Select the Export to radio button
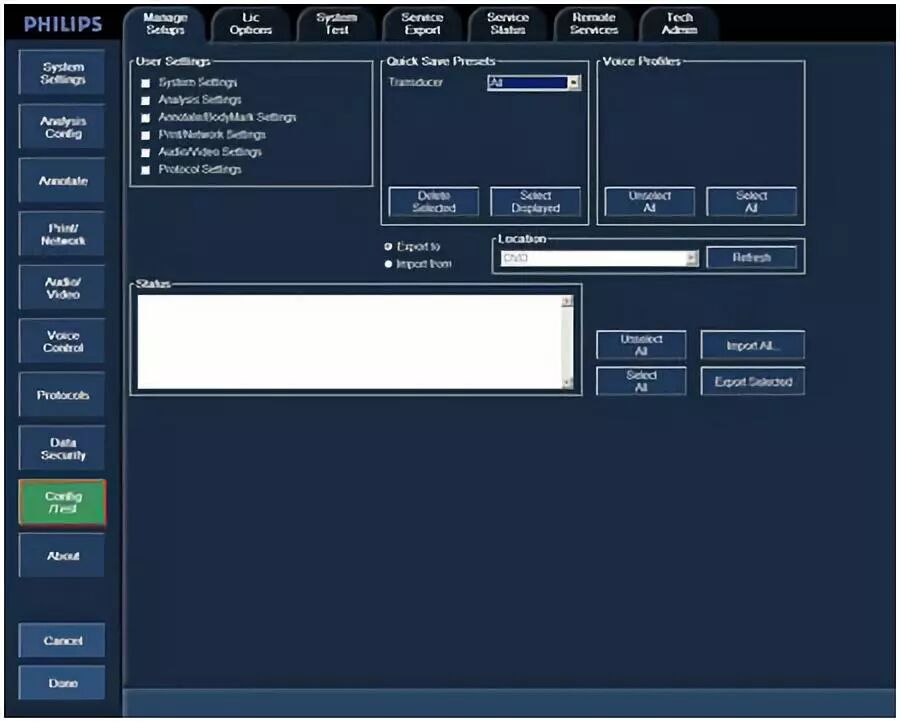900x722 pixels. pyautogui.click(x=388, y=247)
